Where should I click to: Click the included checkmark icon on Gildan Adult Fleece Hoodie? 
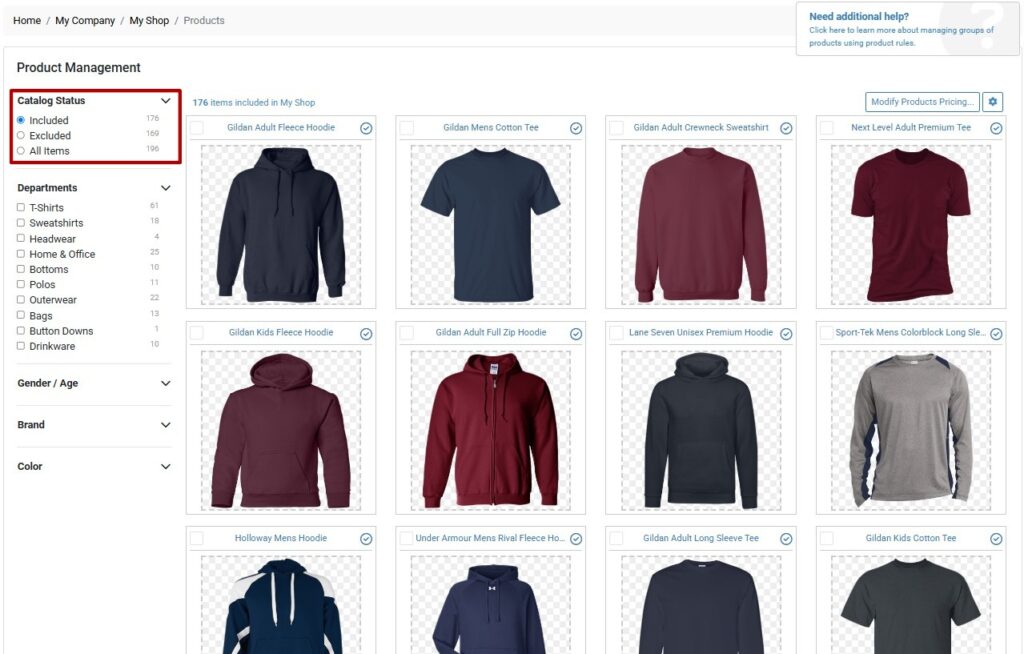(366, 128)
